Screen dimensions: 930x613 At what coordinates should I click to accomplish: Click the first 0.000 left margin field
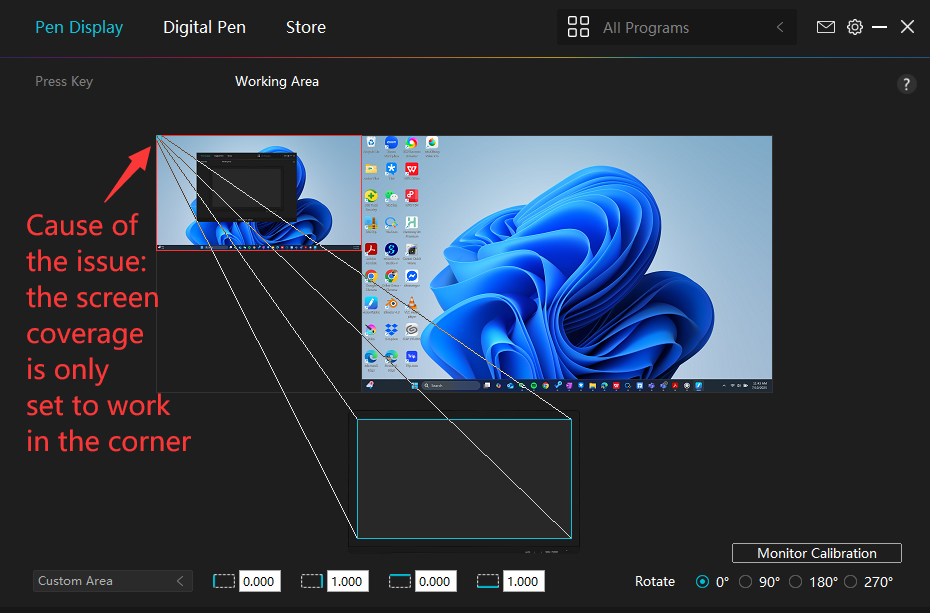point(259,581)
